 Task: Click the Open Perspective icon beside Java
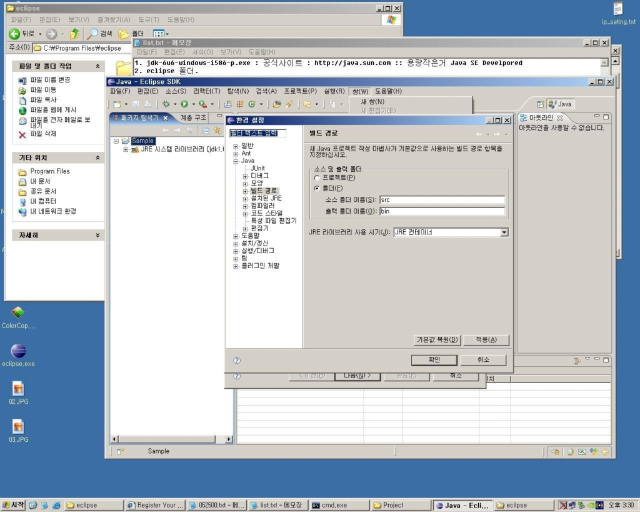(x=540, y=105)
